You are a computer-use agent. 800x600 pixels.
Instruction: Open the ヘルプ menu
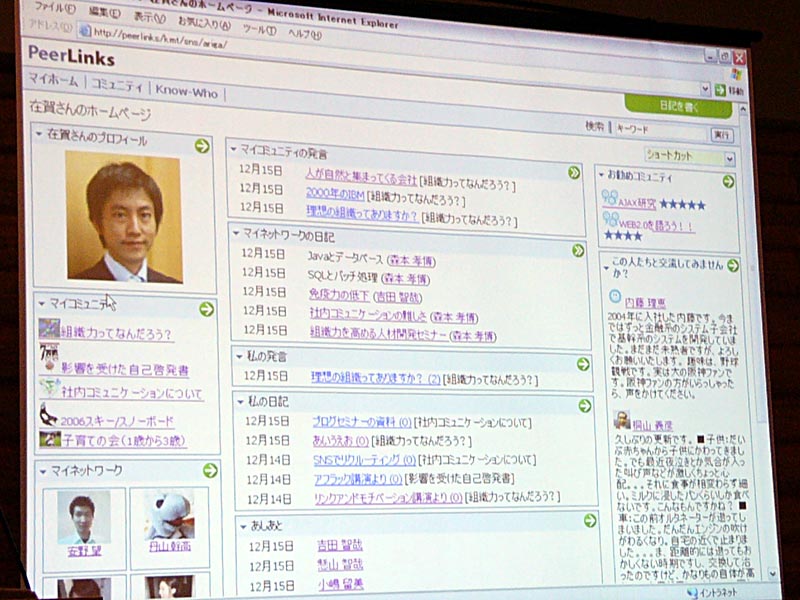(x=305, y=34)
